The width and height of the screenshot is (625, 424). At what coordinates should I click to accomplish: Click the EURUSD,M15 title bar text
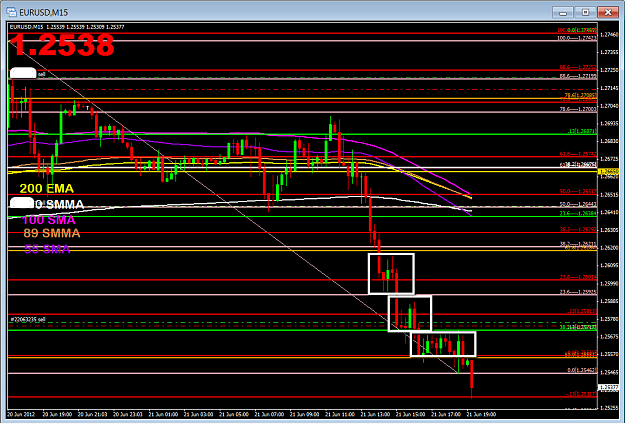click(43, 13)
